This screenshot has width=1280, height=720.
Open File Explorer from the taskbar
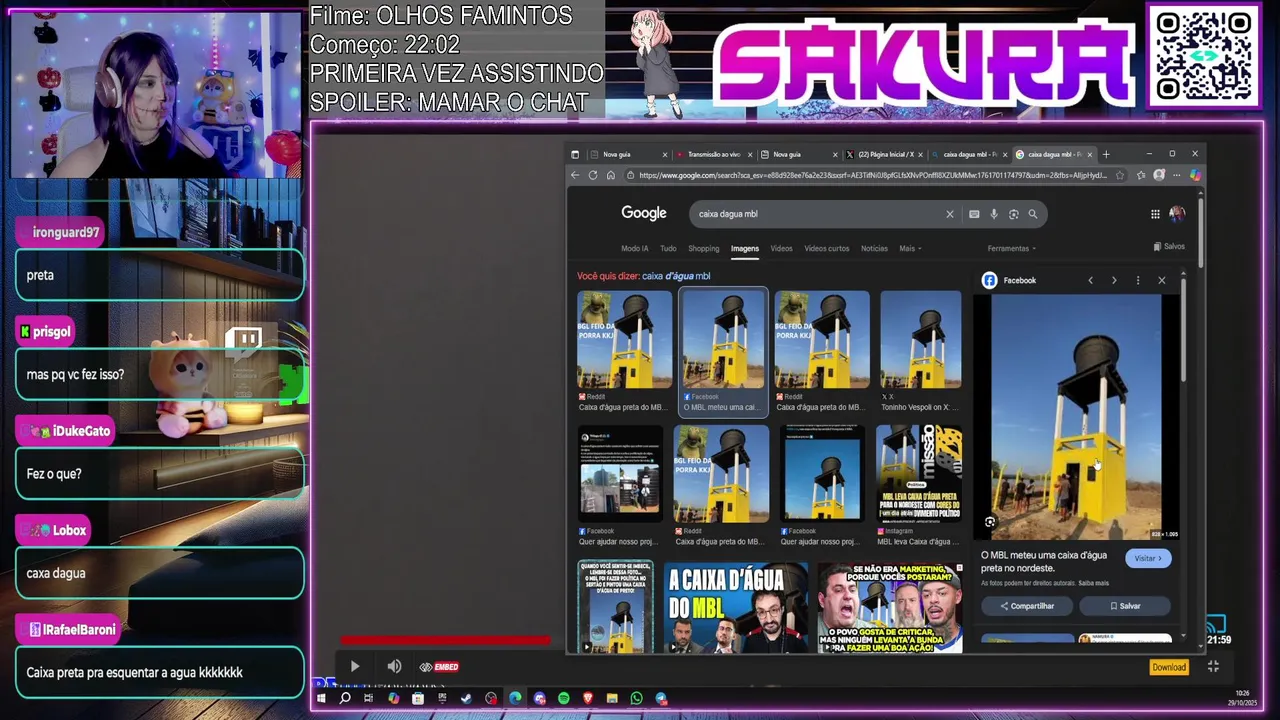pos(612,698)
